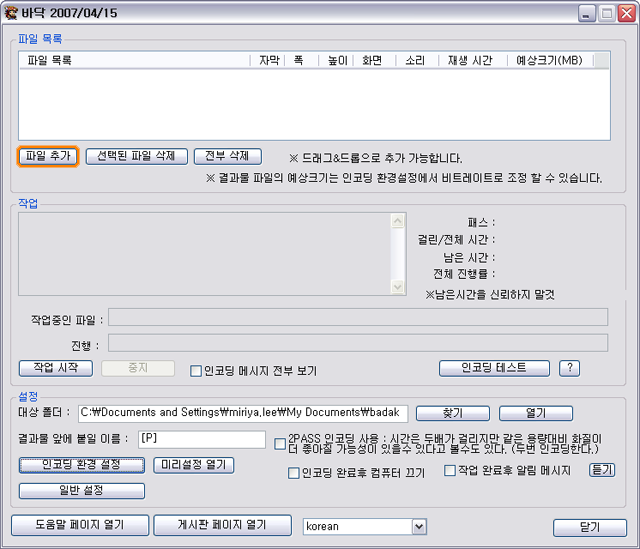
Task: Open 일반 설정 button
Action: [82, 491]
